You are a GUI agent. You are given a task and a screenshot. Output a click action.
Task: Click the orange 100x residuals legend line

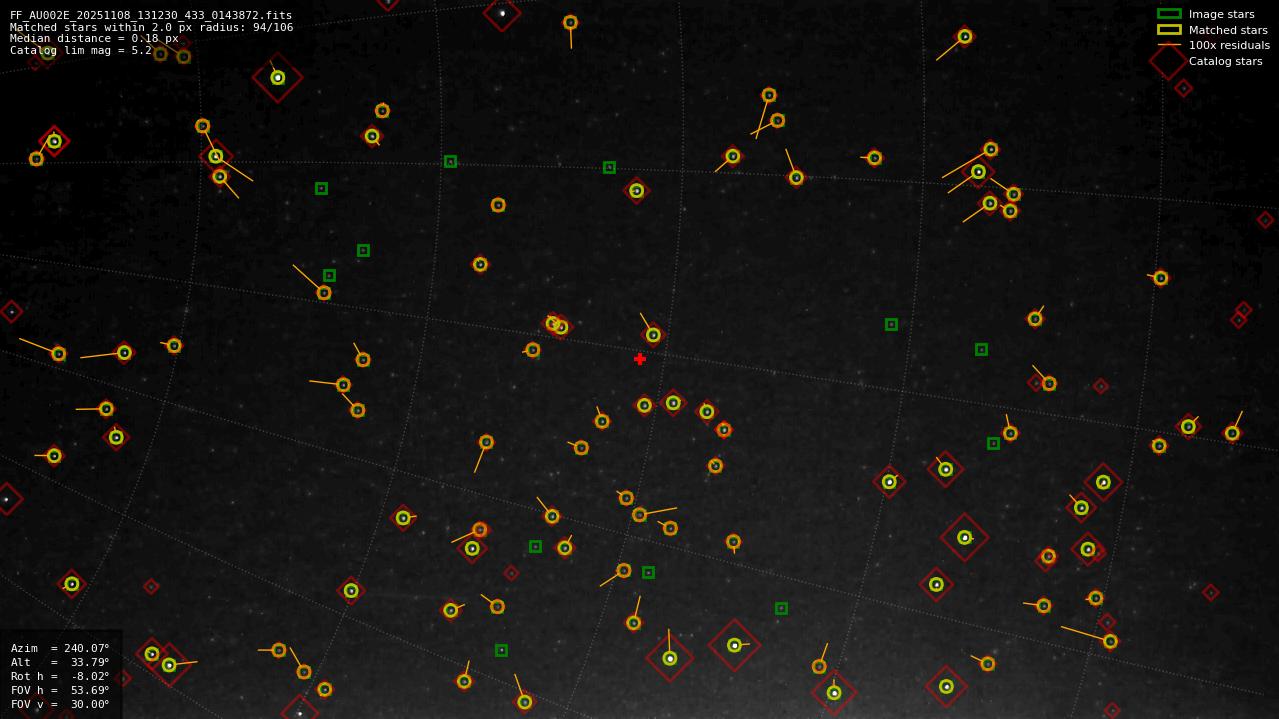[x=1169, y=45]
